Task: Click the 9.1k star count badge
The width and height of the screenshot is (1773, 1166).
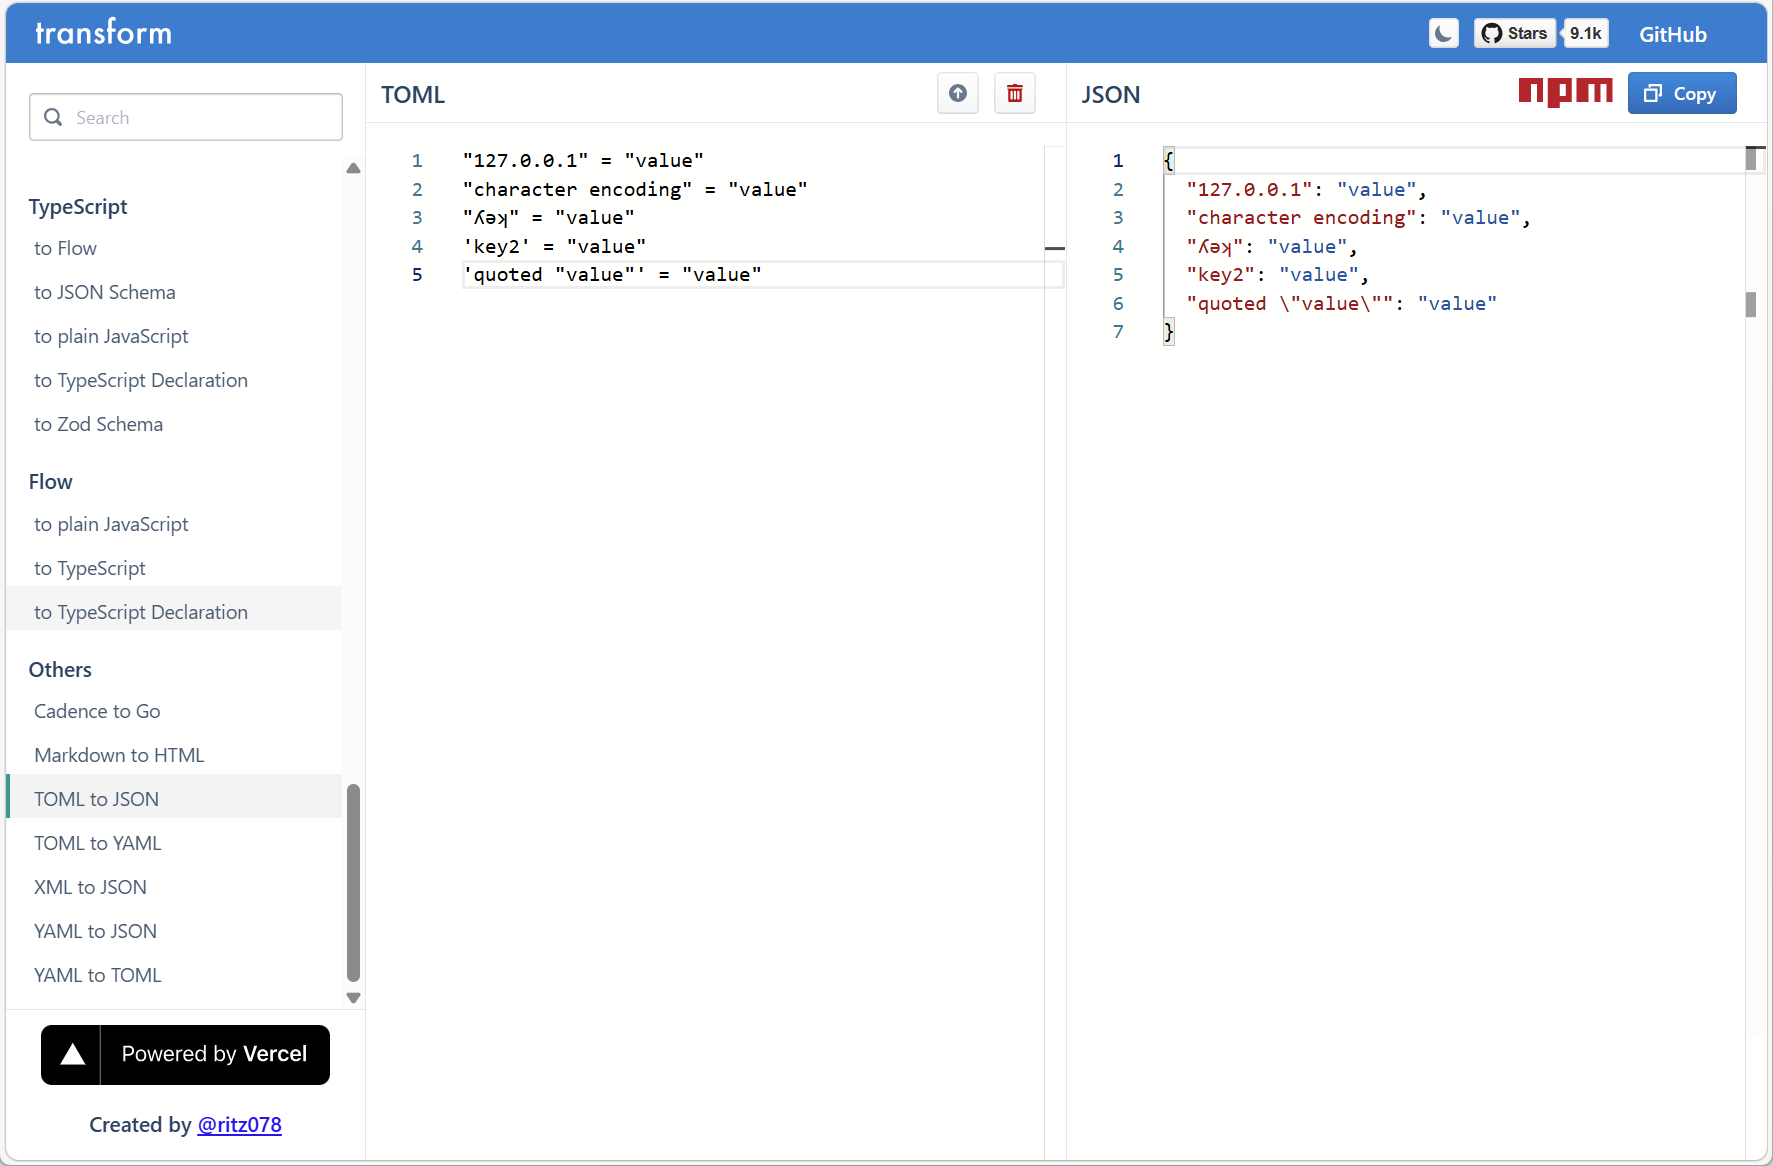Action: click(1585, 34)
